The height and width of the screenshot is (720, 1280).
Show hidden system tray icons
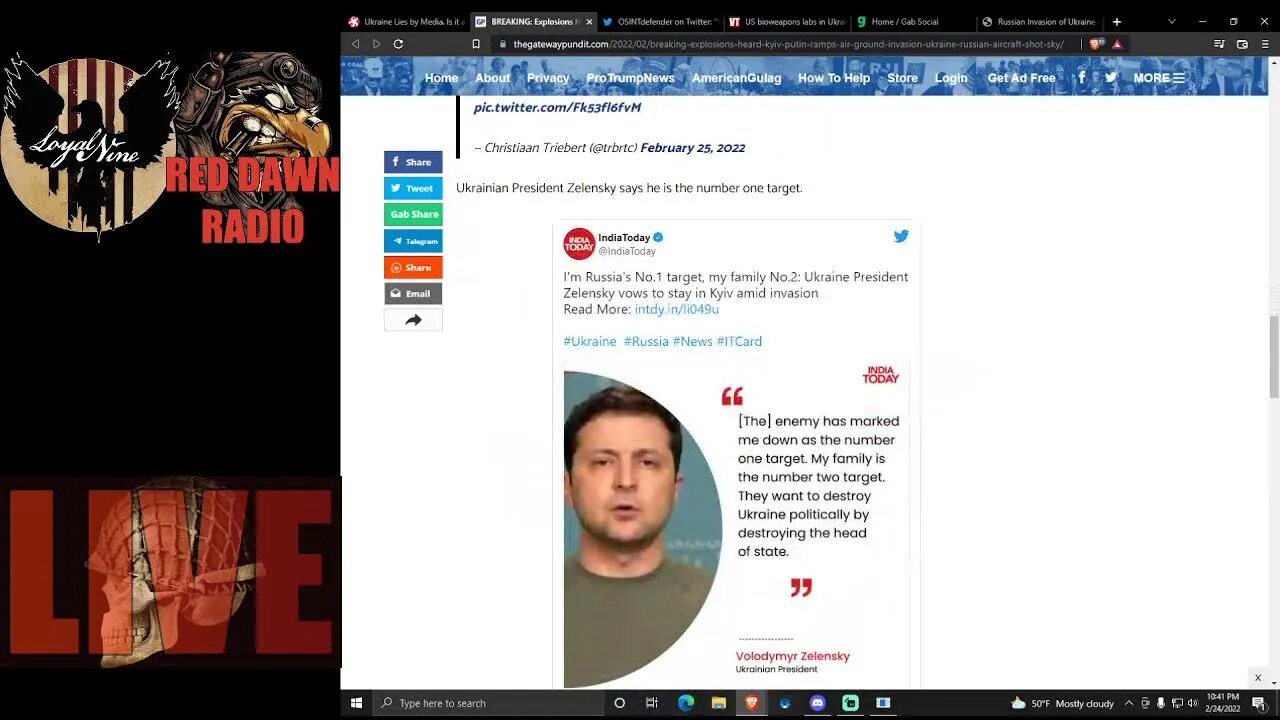[x=1129, y=703]
